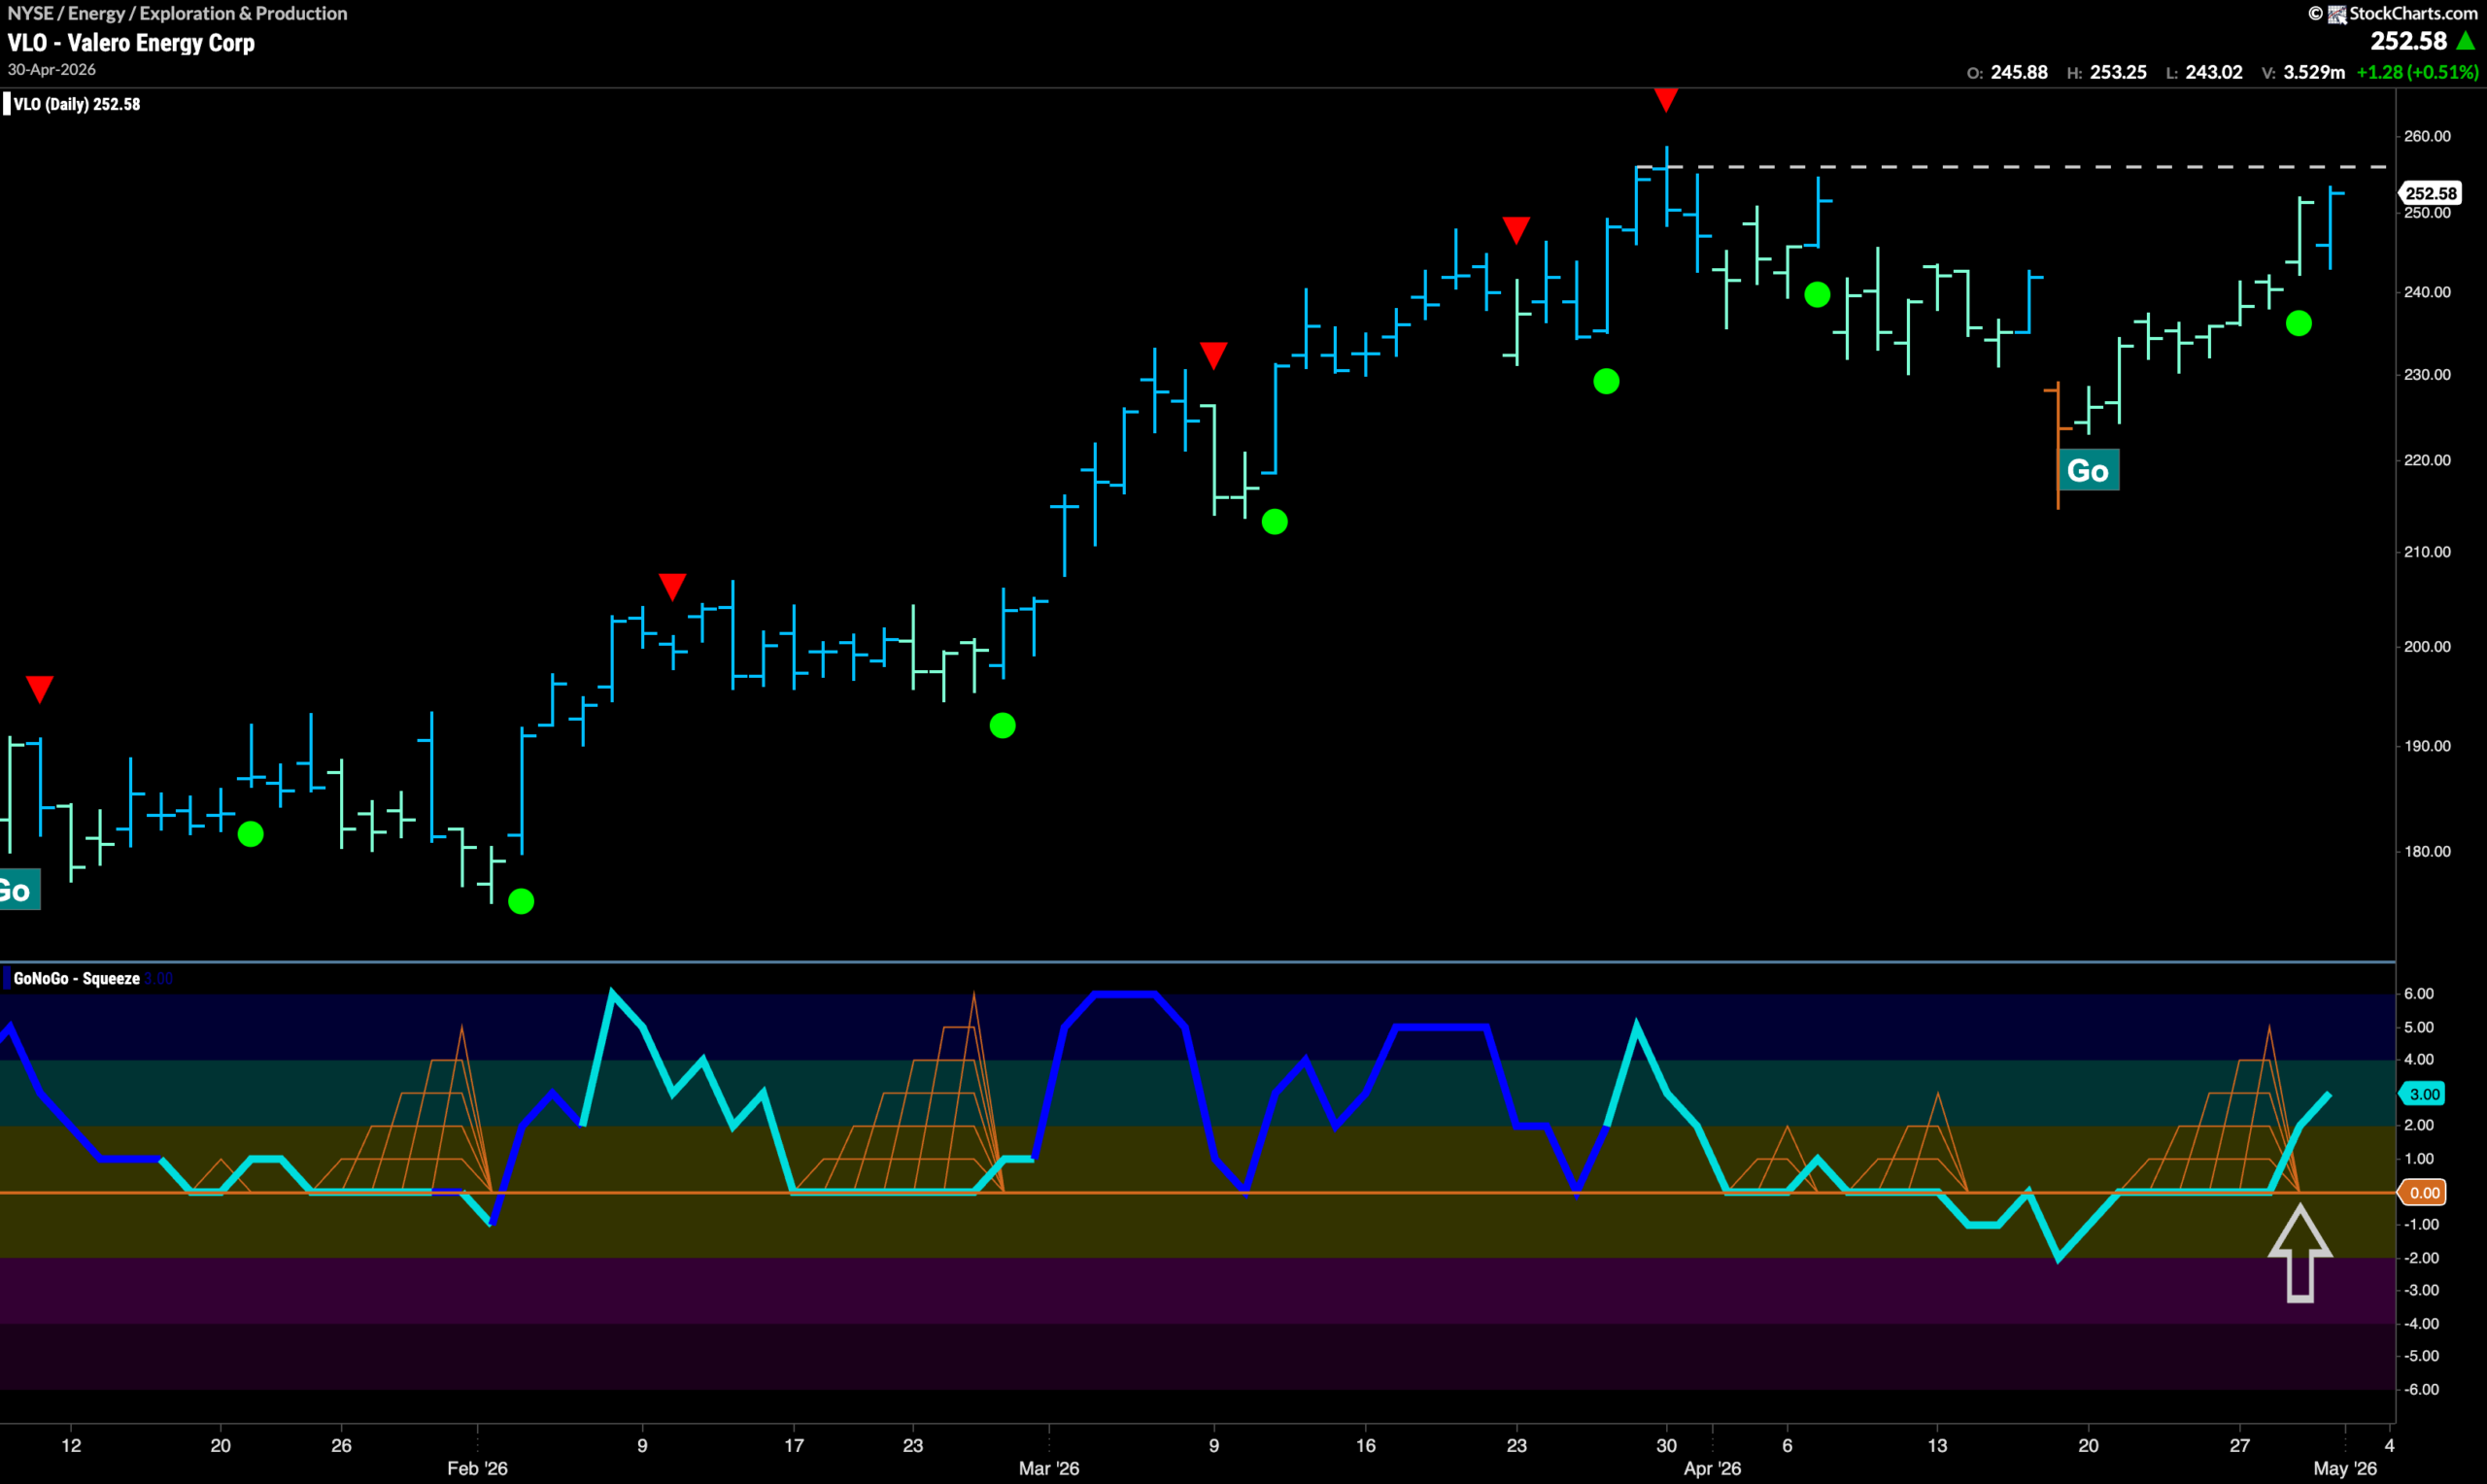This screenshot has height=1484, width=2487.
Task: Click the green circle marker near April 7
Action: (1817, 295)
